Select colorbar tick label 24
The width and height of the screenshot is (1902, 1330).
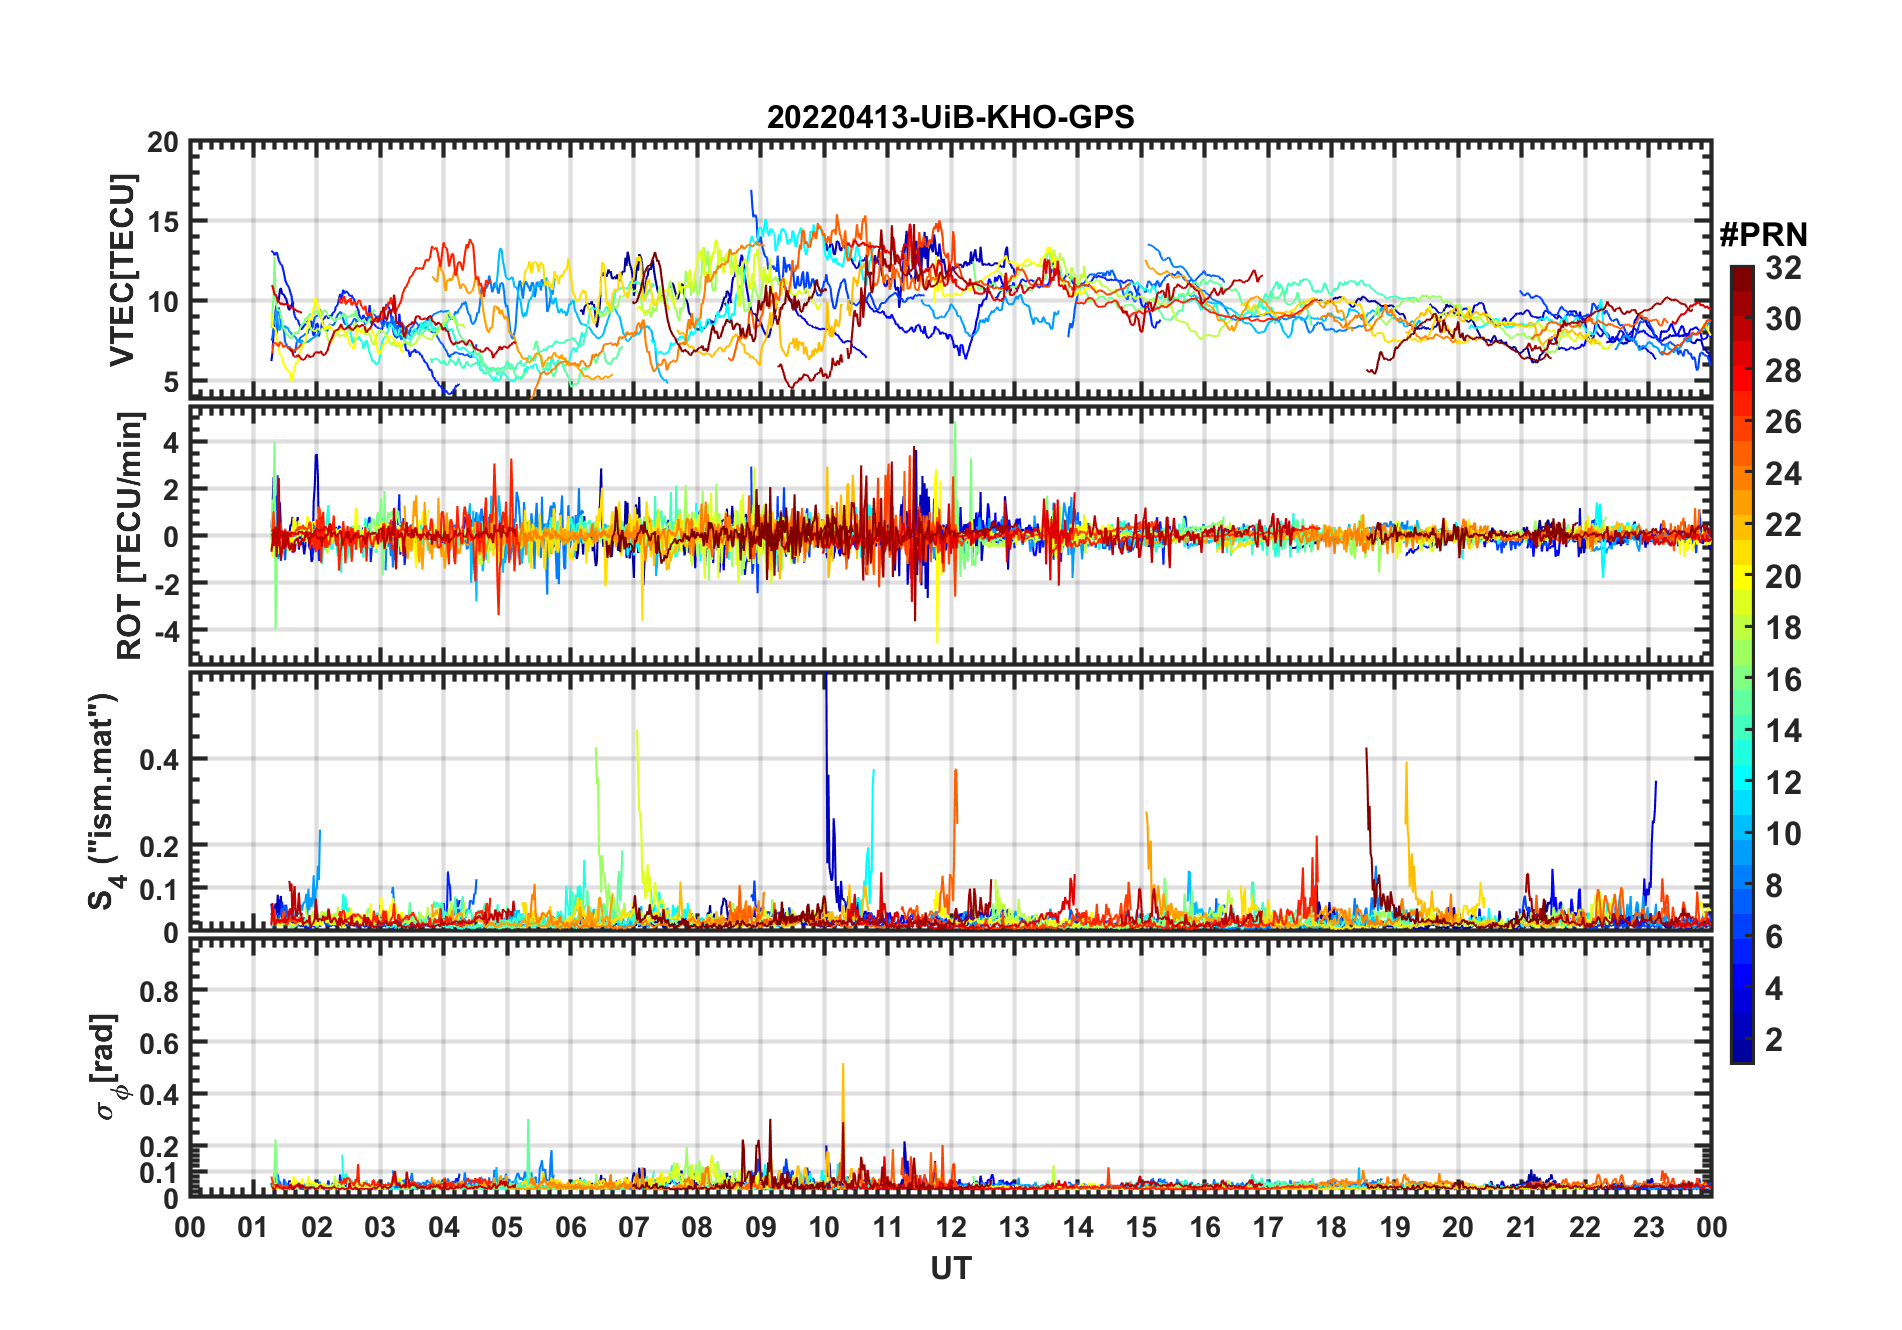(1783, 474)
